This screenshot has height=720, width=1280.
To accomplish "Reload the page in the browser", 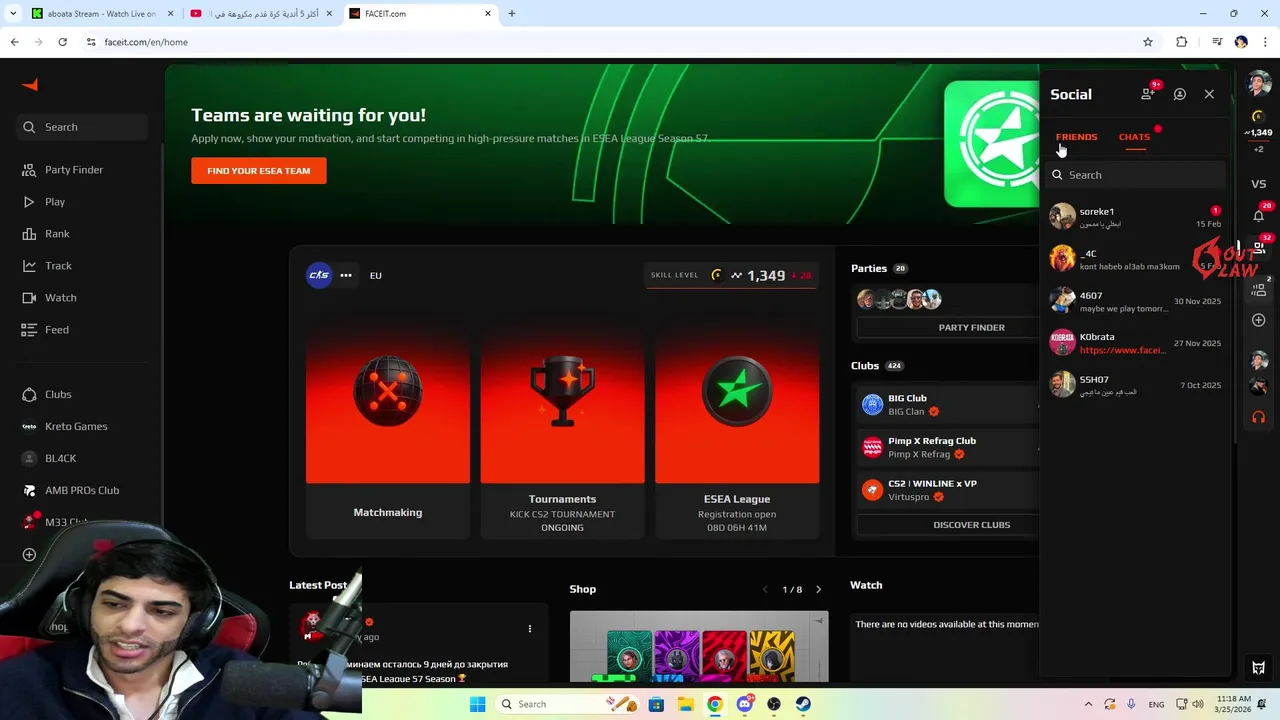I will point(62,42).
